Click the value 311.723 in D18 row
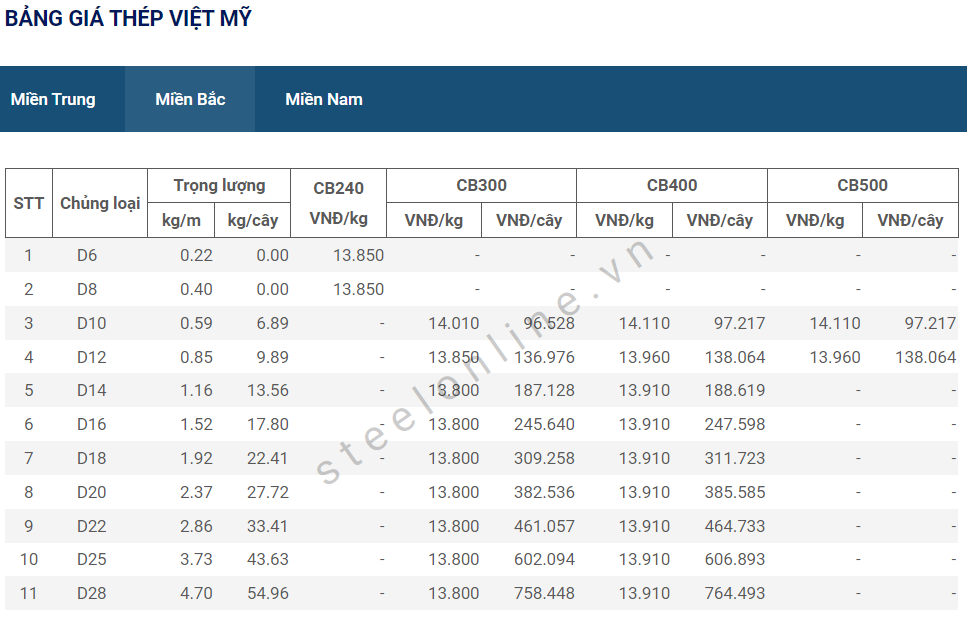This screenshot has height=619, width=967. [735, 458]
